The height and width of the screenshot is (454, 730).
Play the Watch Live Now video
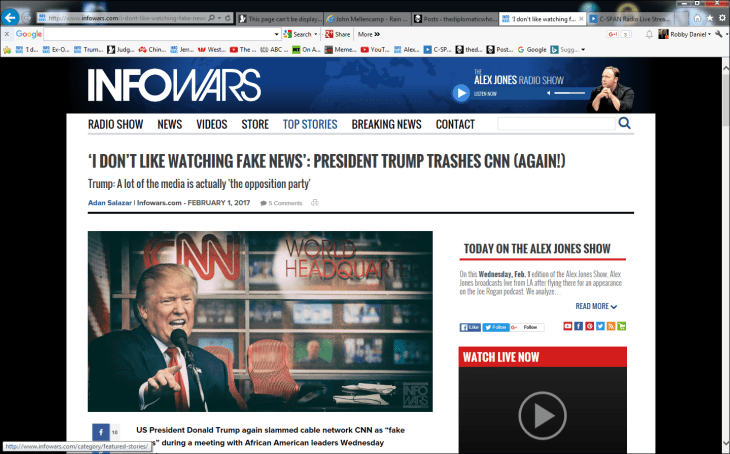(x=542, y=415)
